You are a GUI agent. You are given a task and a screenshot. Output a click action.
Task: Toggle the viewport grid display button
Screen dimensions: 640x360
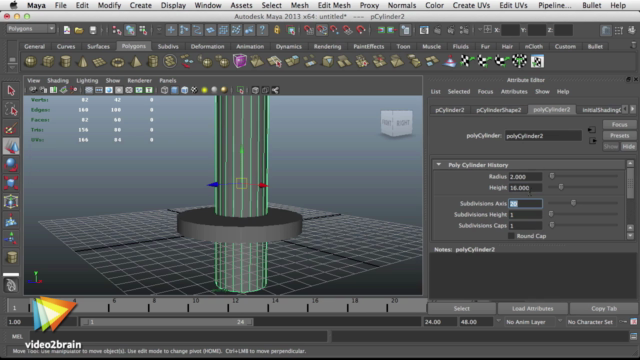point(89,90)
